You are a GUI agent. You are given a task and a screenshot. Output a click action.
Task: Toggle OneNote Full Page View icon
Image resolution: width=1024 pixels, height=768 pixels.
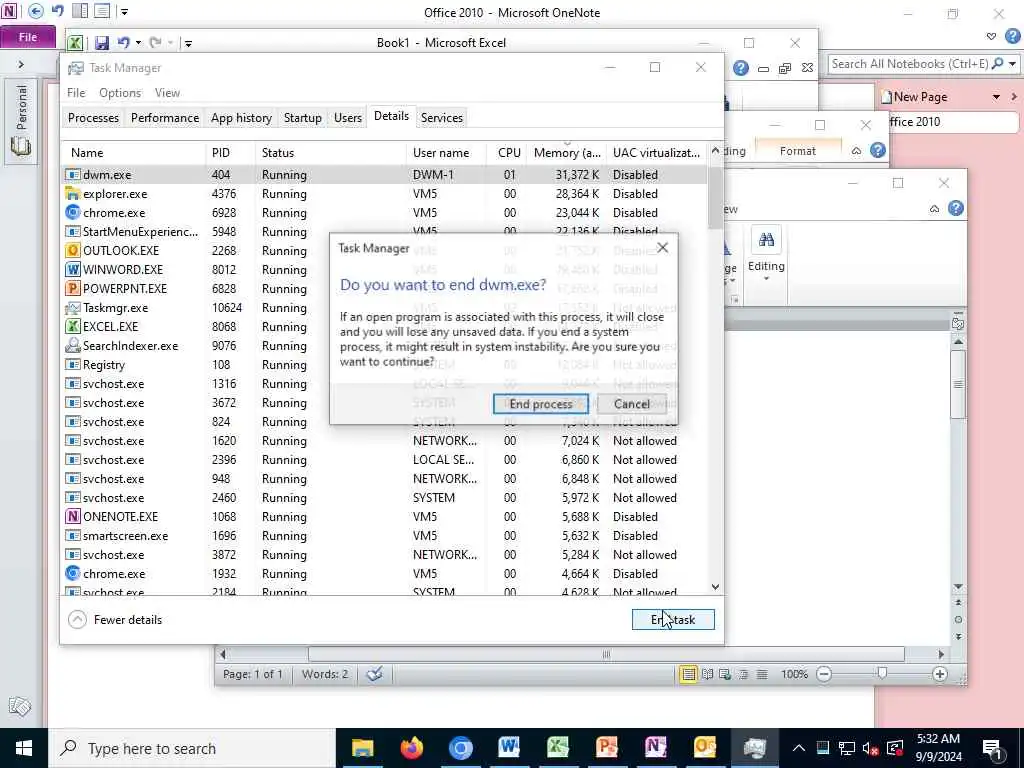coord(101,11)
